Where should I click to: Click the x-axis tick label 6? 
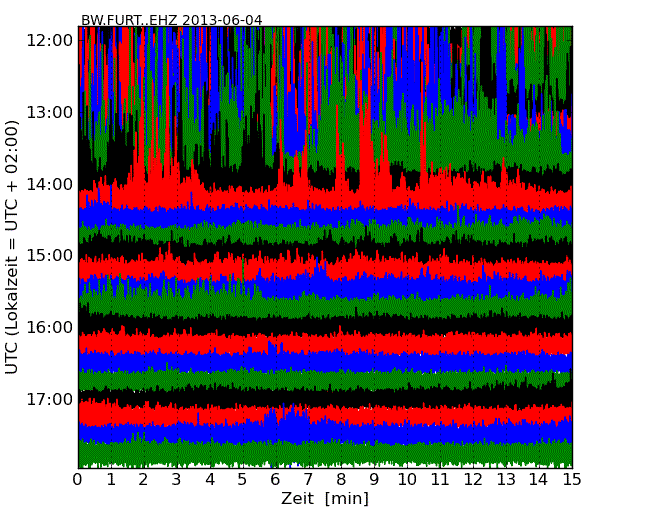point(275,480)
